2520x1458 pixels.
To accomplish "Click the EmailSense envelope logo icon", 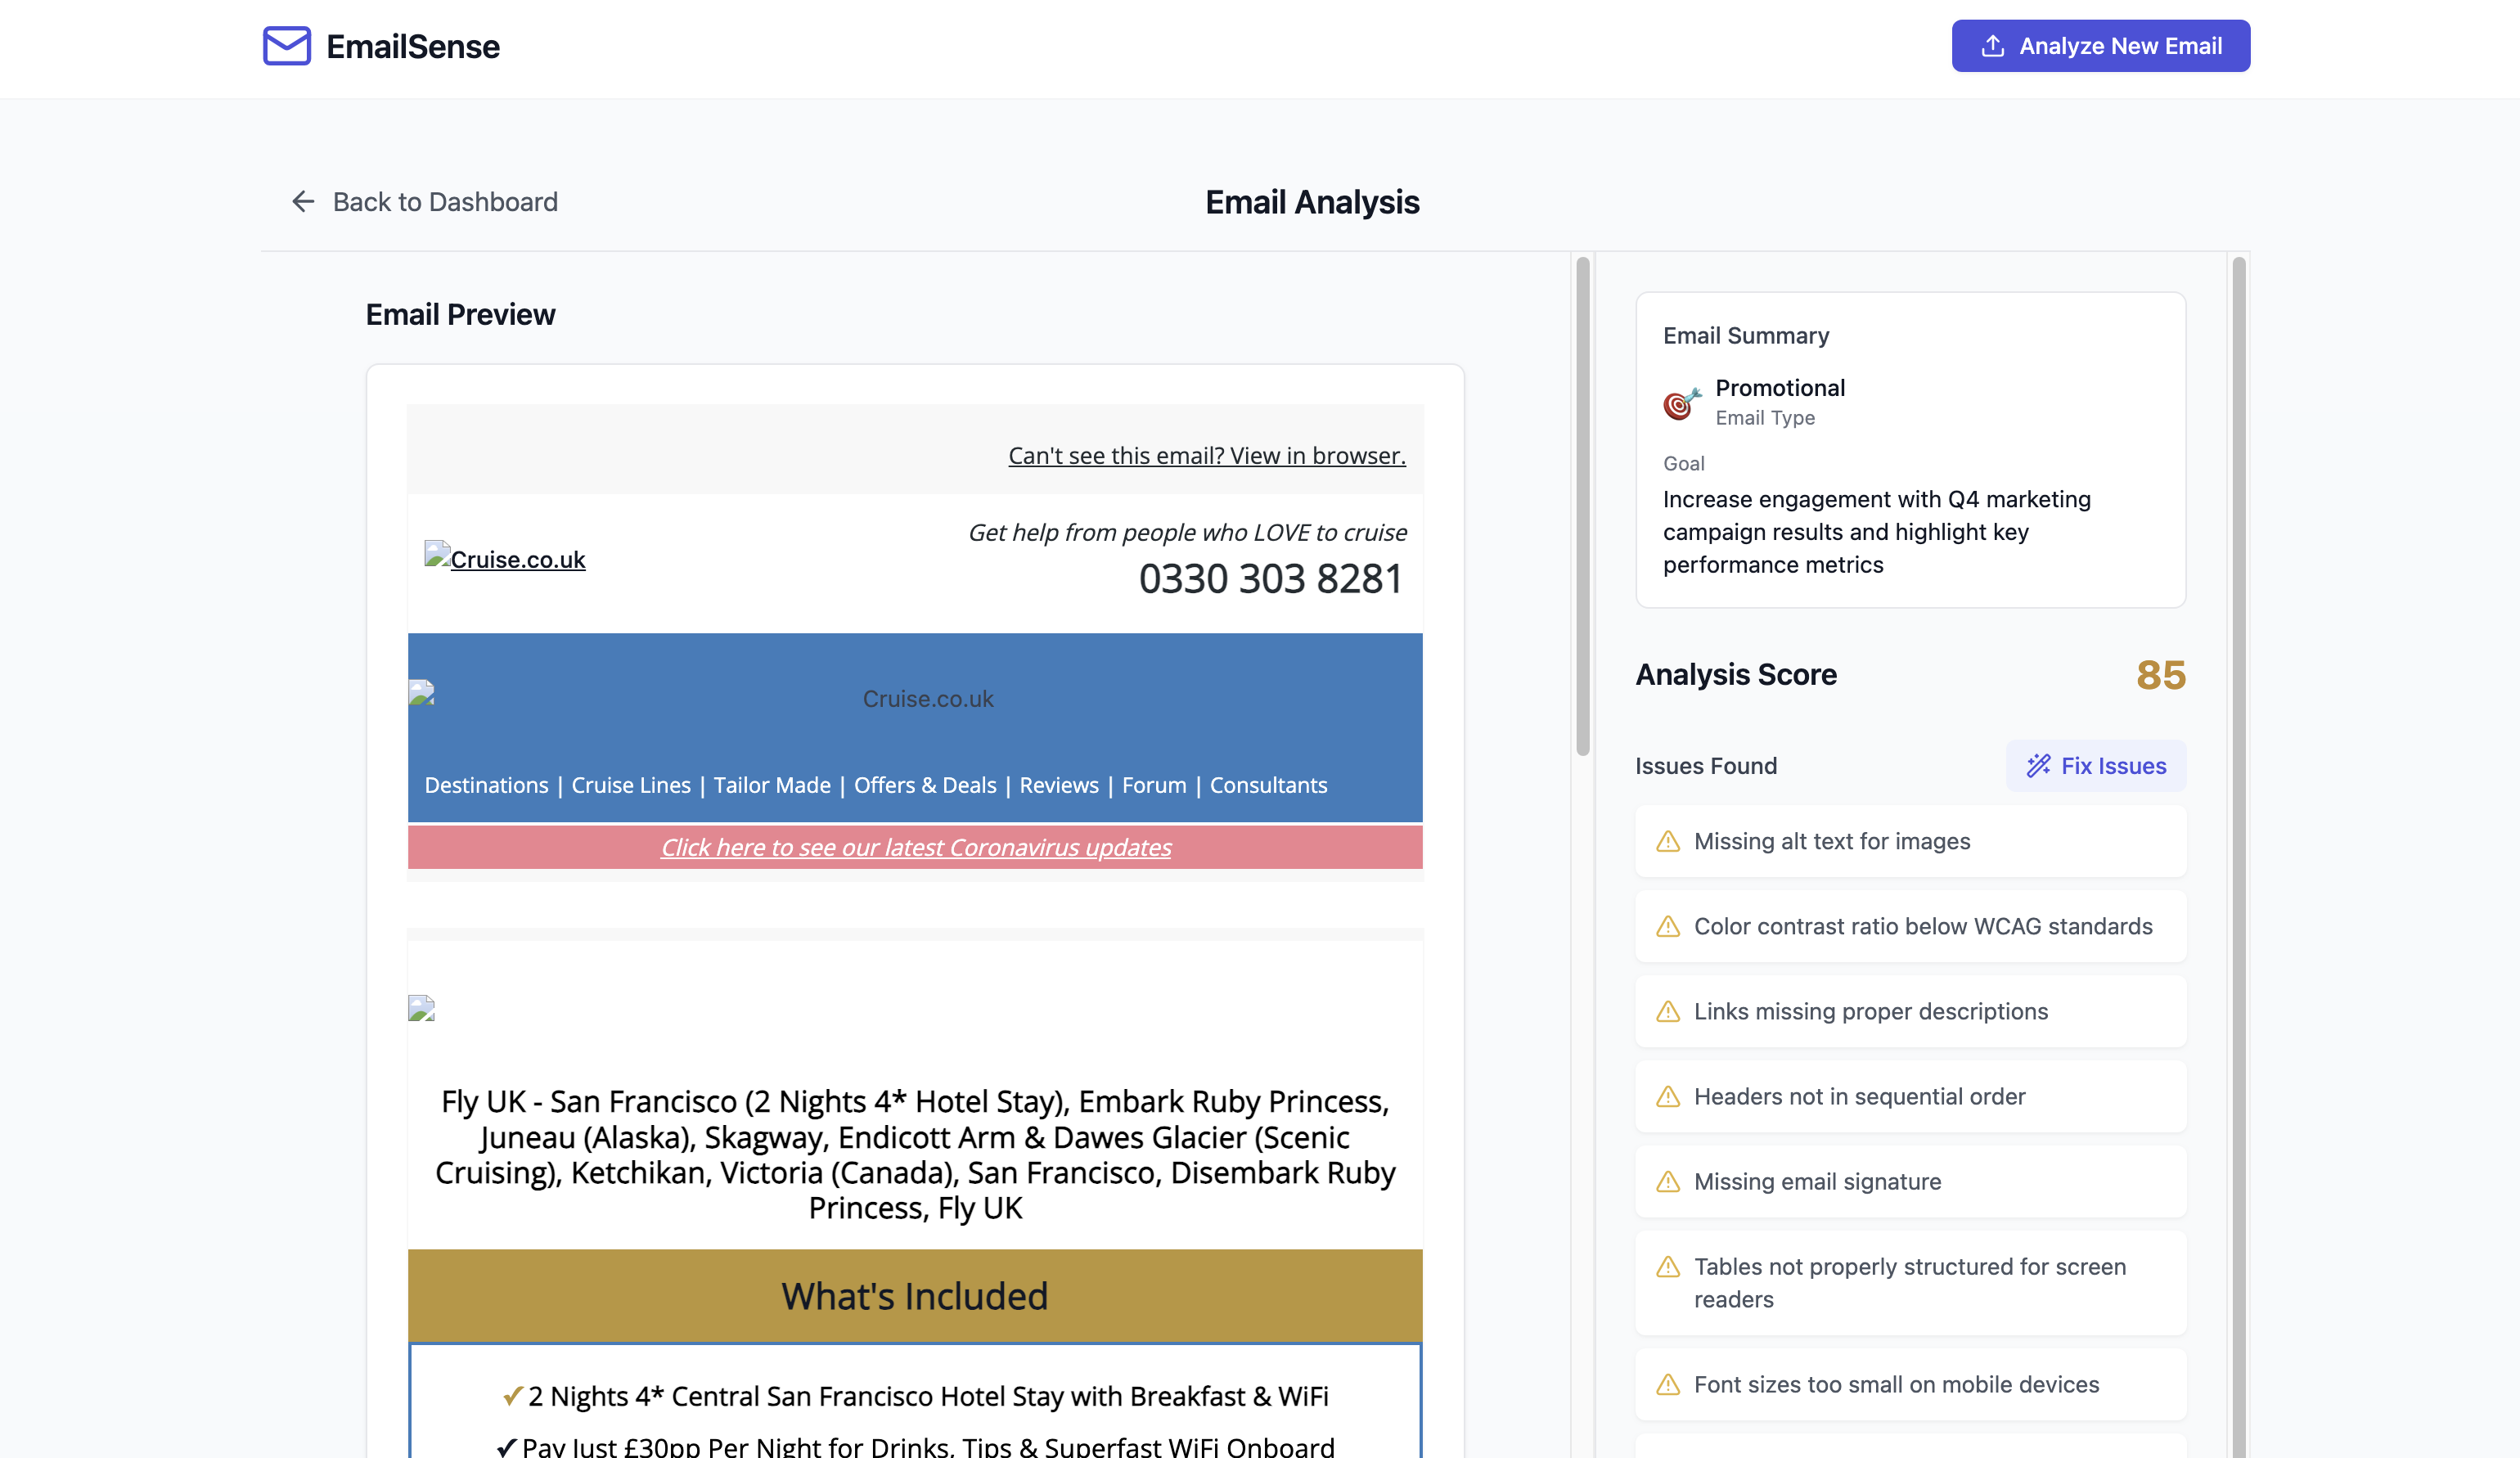I will tap(287, 46).
